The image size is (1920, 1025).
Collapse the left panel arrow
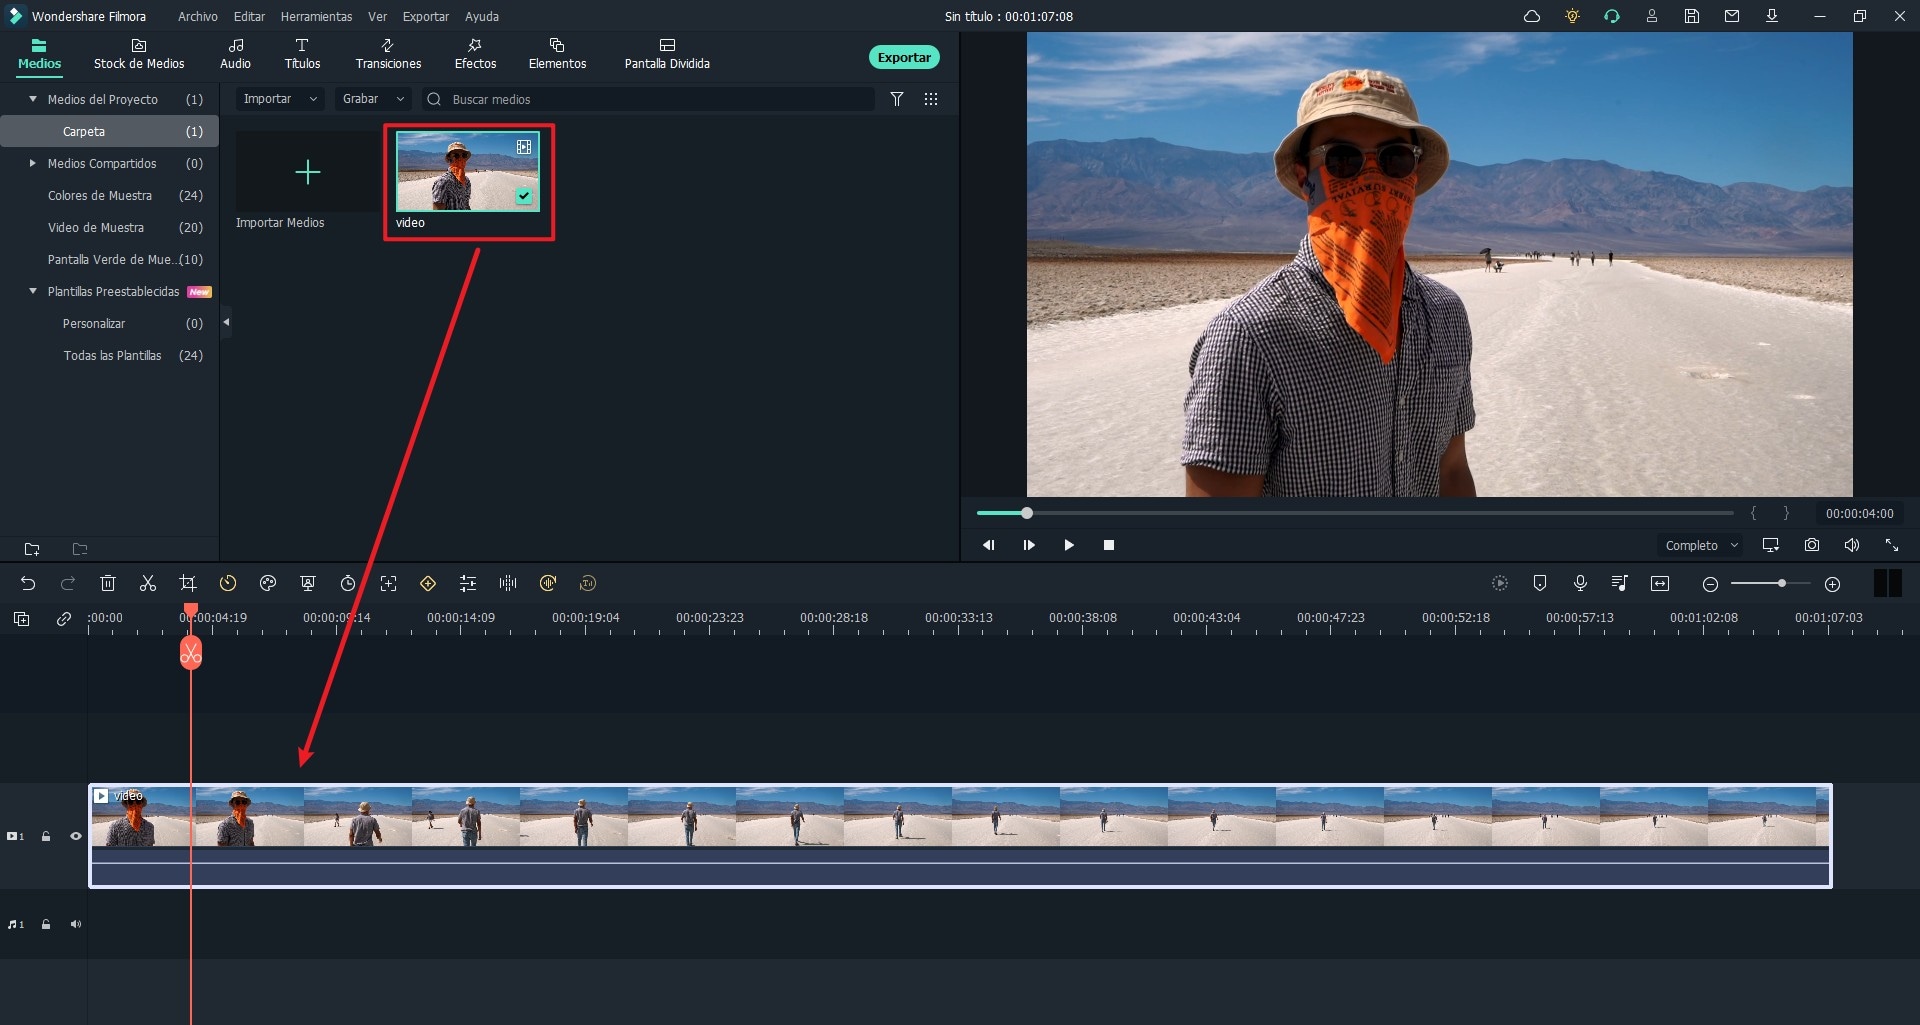(x=226, y=322)
